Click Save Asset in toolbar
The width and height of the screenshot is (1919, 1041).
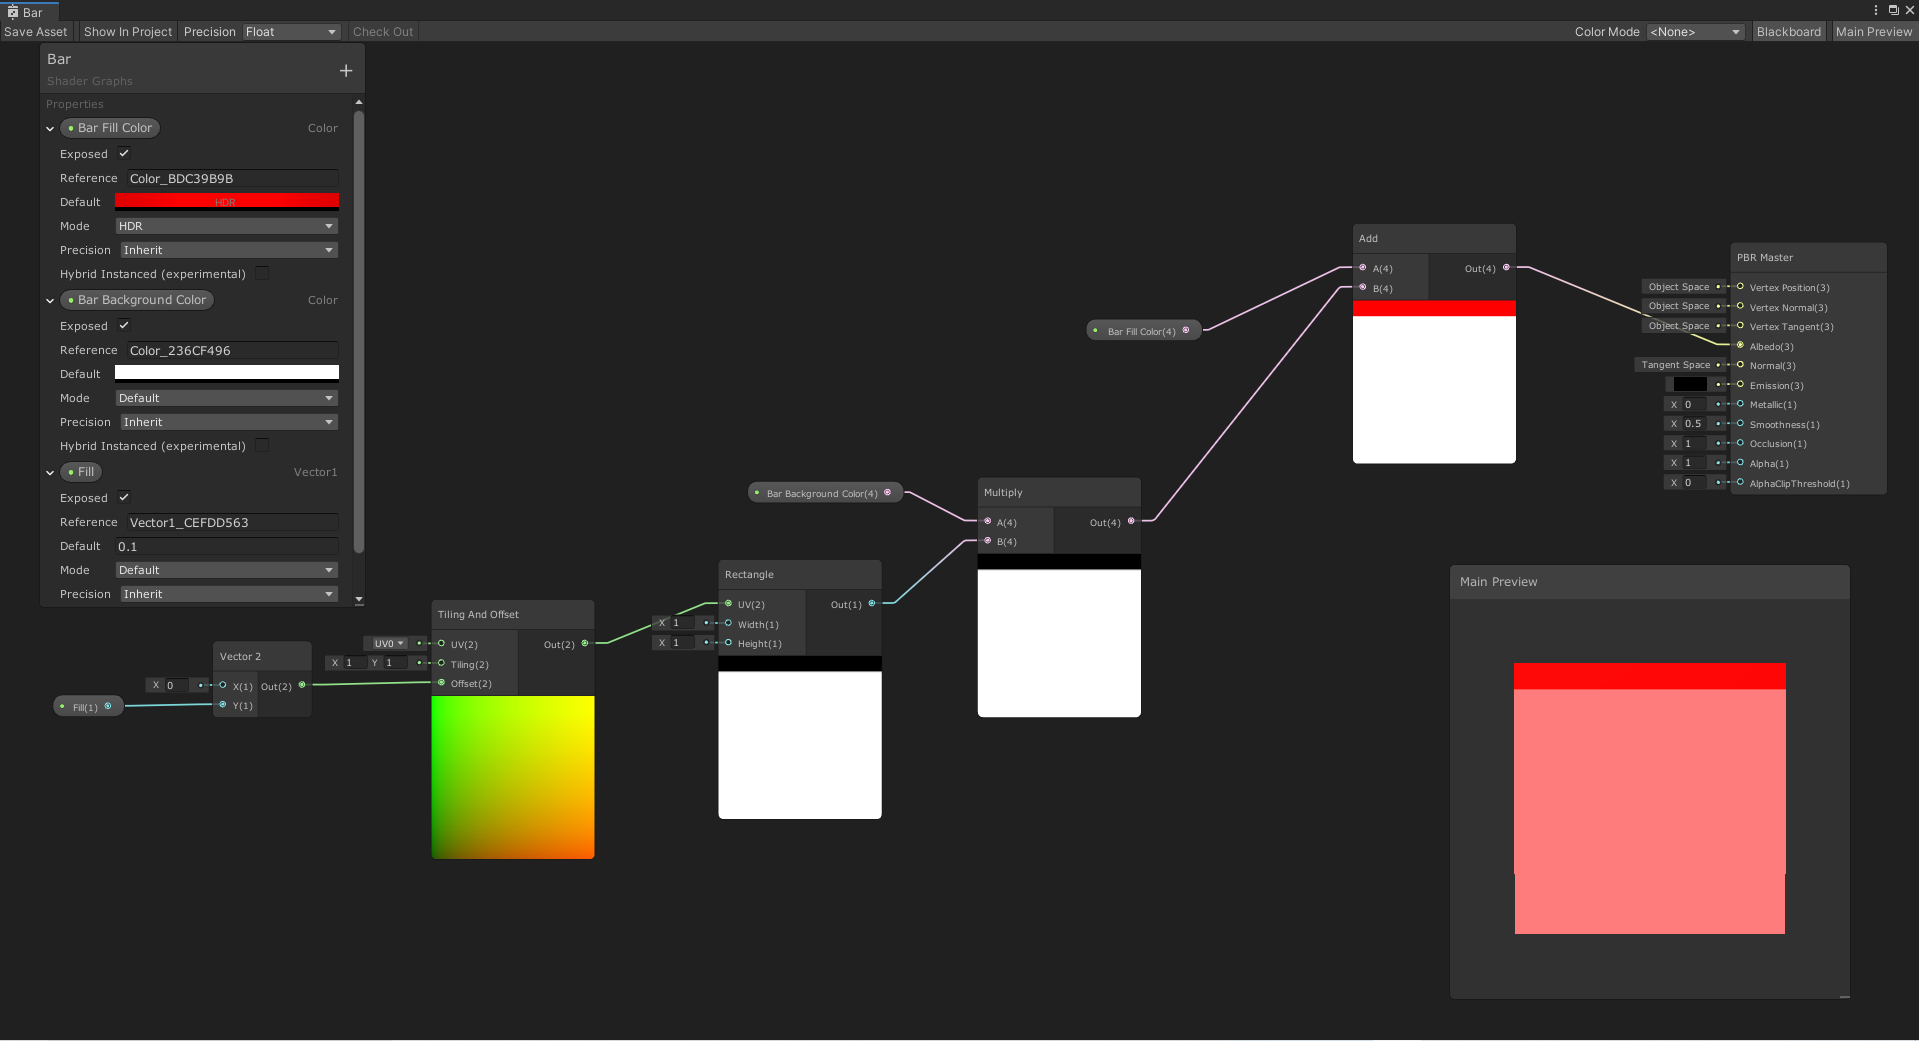pyautogui.click(x=36, y=32)
